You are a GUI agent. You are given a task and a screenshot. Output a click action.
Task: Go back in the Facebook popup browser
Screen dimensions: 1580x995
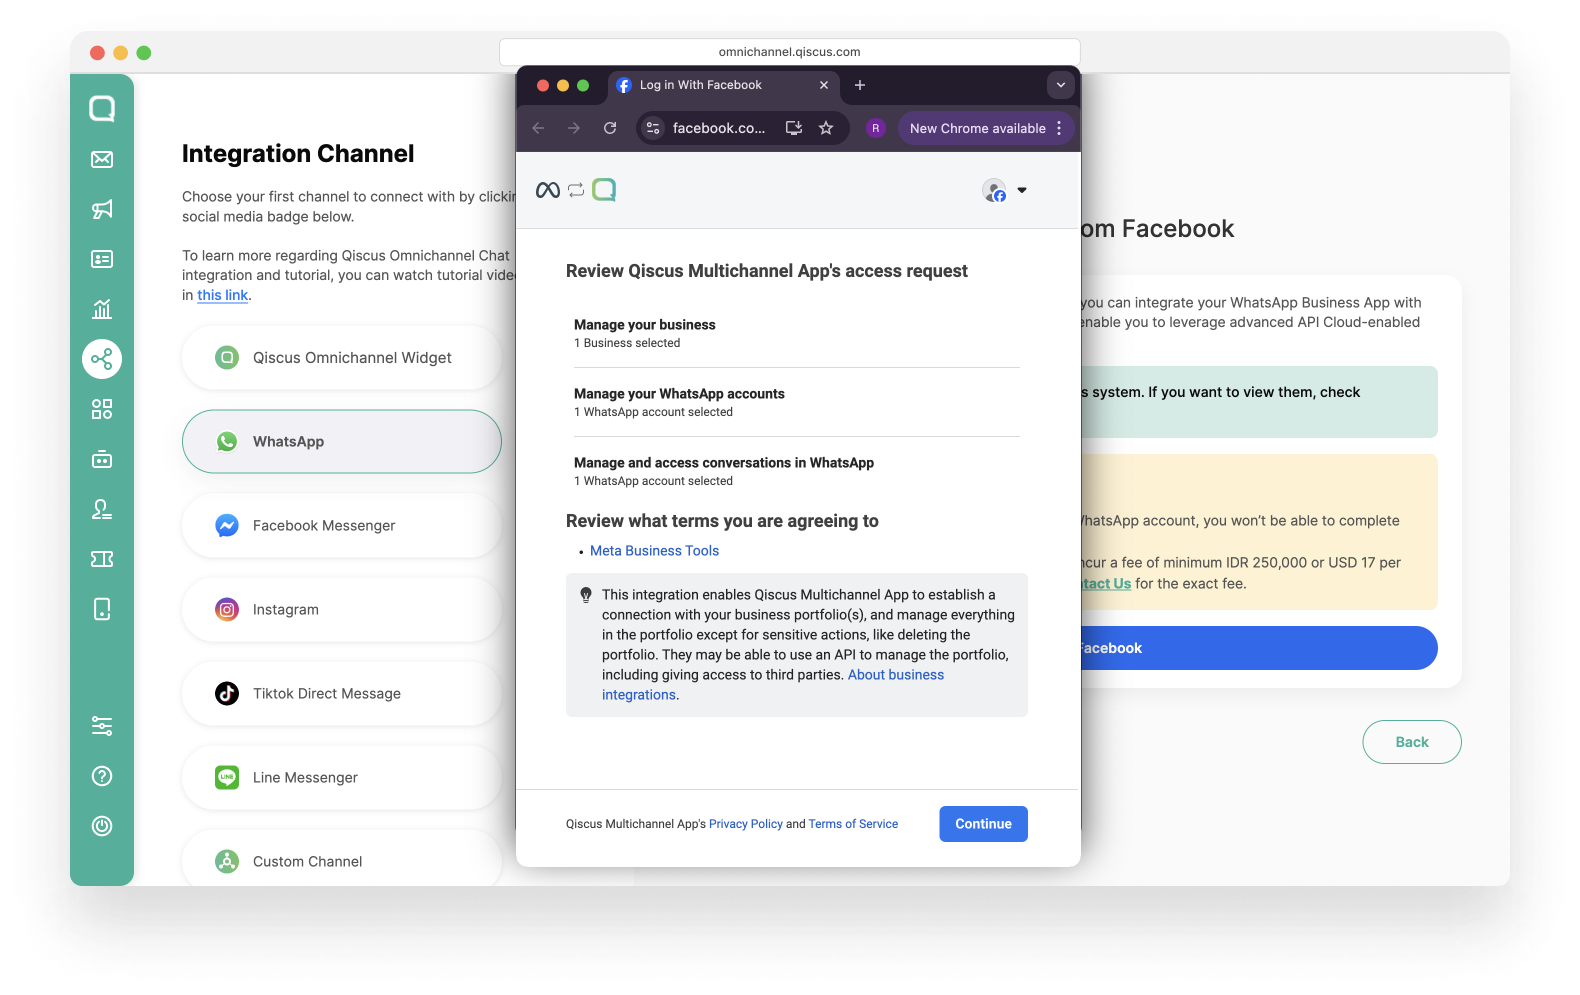coord(538,128)
